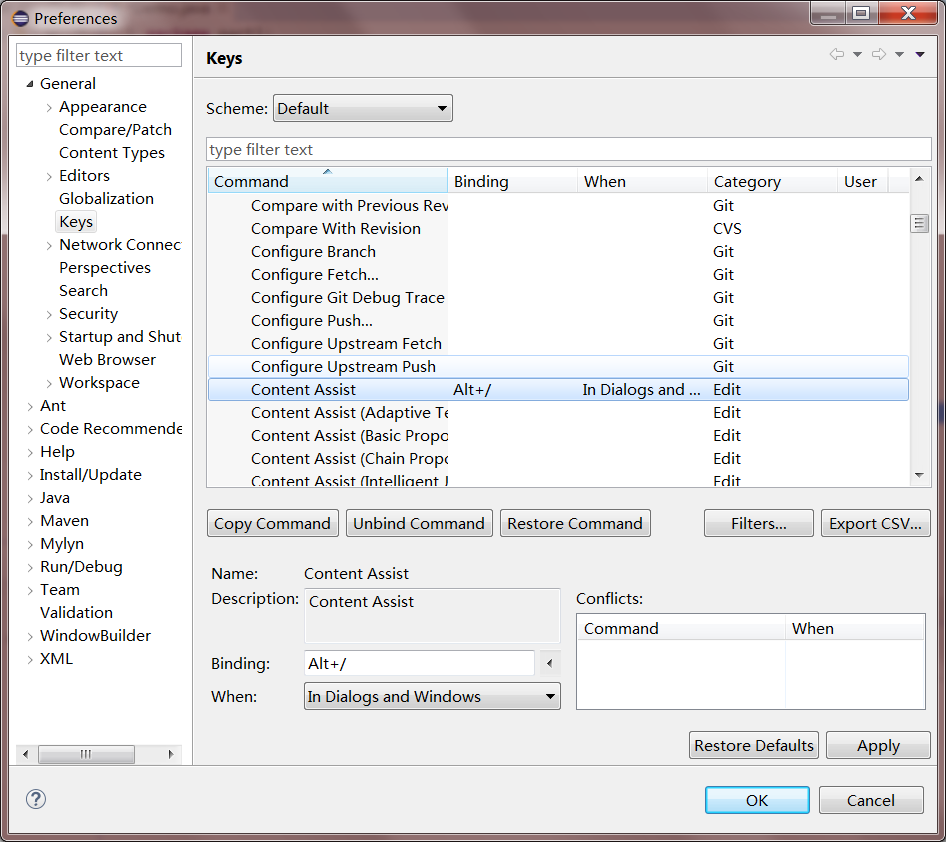Focus the sidebar type filter text field

pyautogui.click(x=98, y=55)
